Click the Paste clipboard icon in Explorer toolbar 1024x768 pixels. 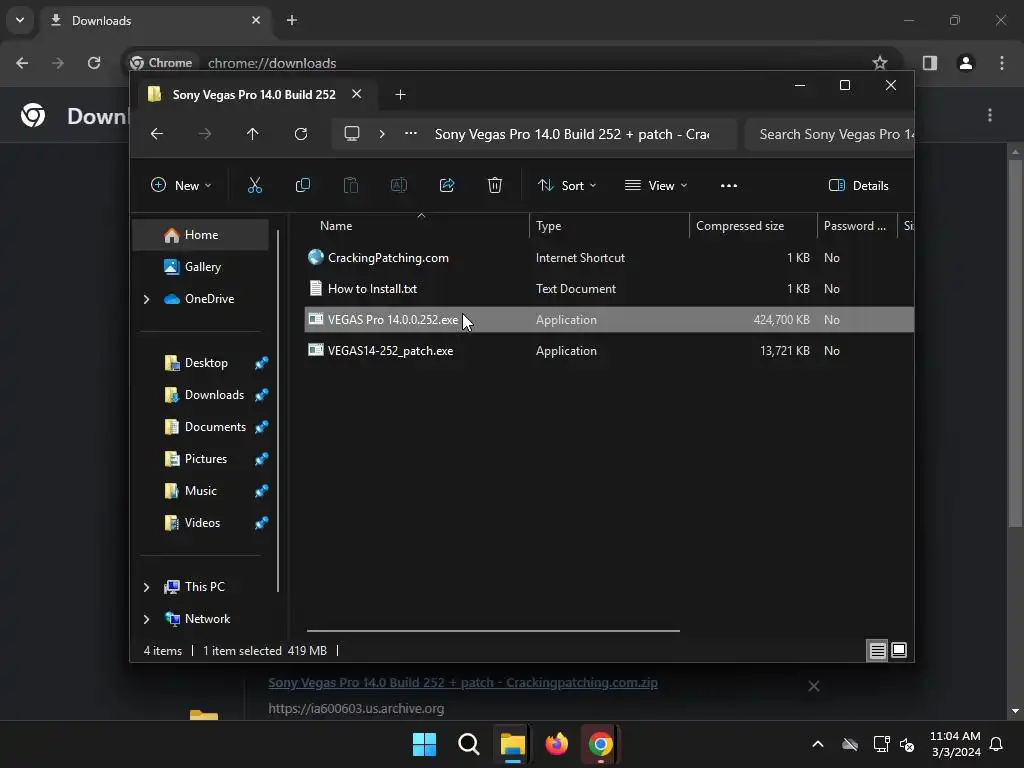[351, 185]
